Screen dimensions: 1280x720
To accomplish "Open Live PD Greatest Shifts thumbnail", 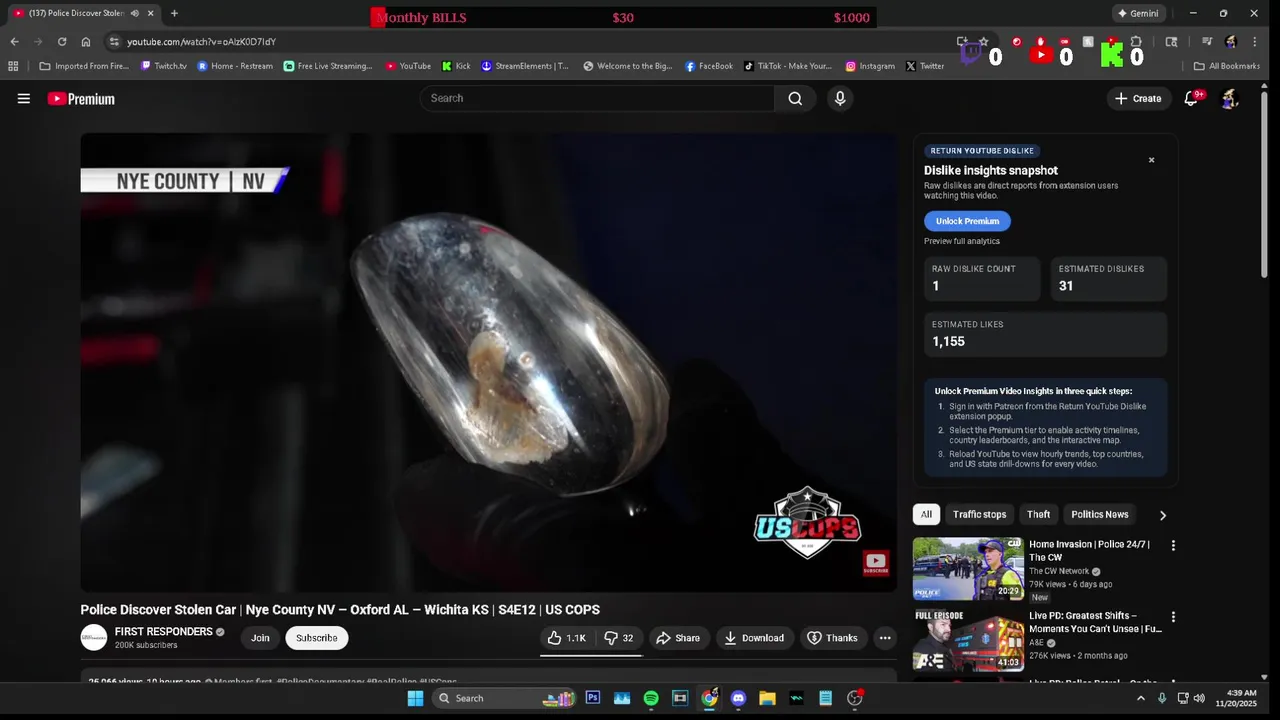I will [x=968, y=640].
